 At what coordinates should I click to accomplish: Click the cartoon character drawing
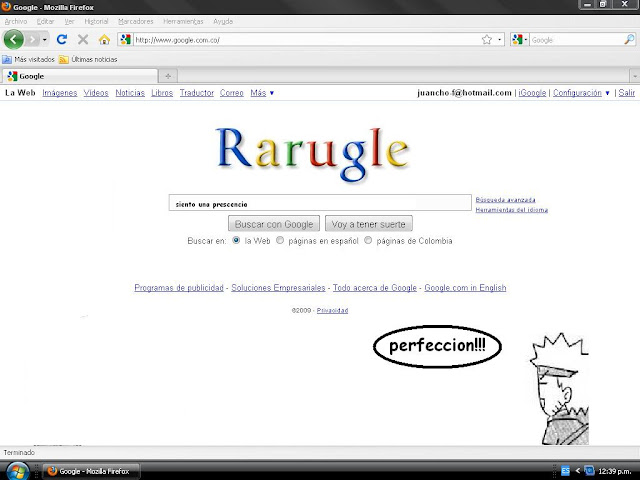(559, 389)
